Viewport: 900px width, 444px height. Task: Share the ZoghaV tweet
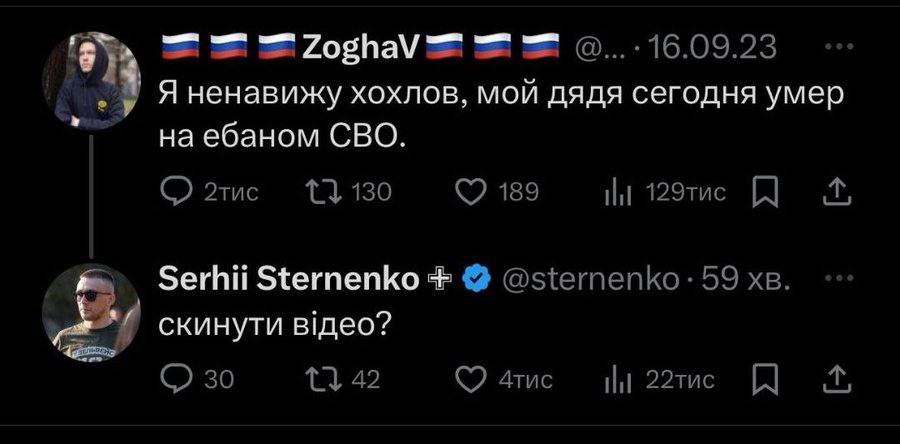[837, 192]
